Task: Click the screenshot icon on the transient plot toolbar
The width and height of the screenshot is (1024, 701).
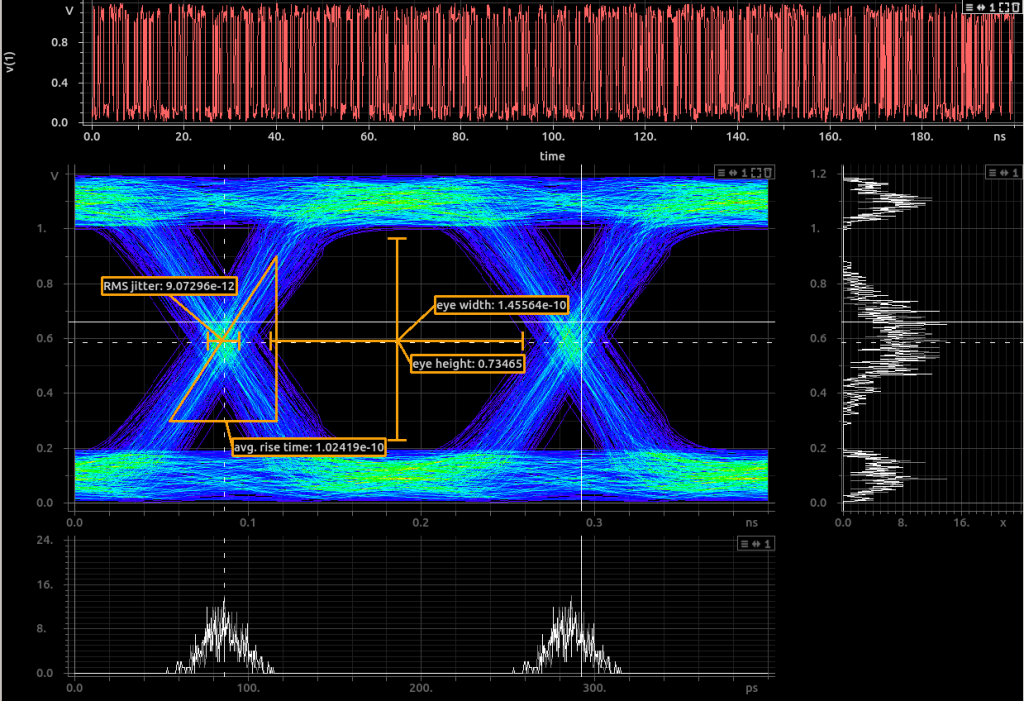Action: 1015,8
